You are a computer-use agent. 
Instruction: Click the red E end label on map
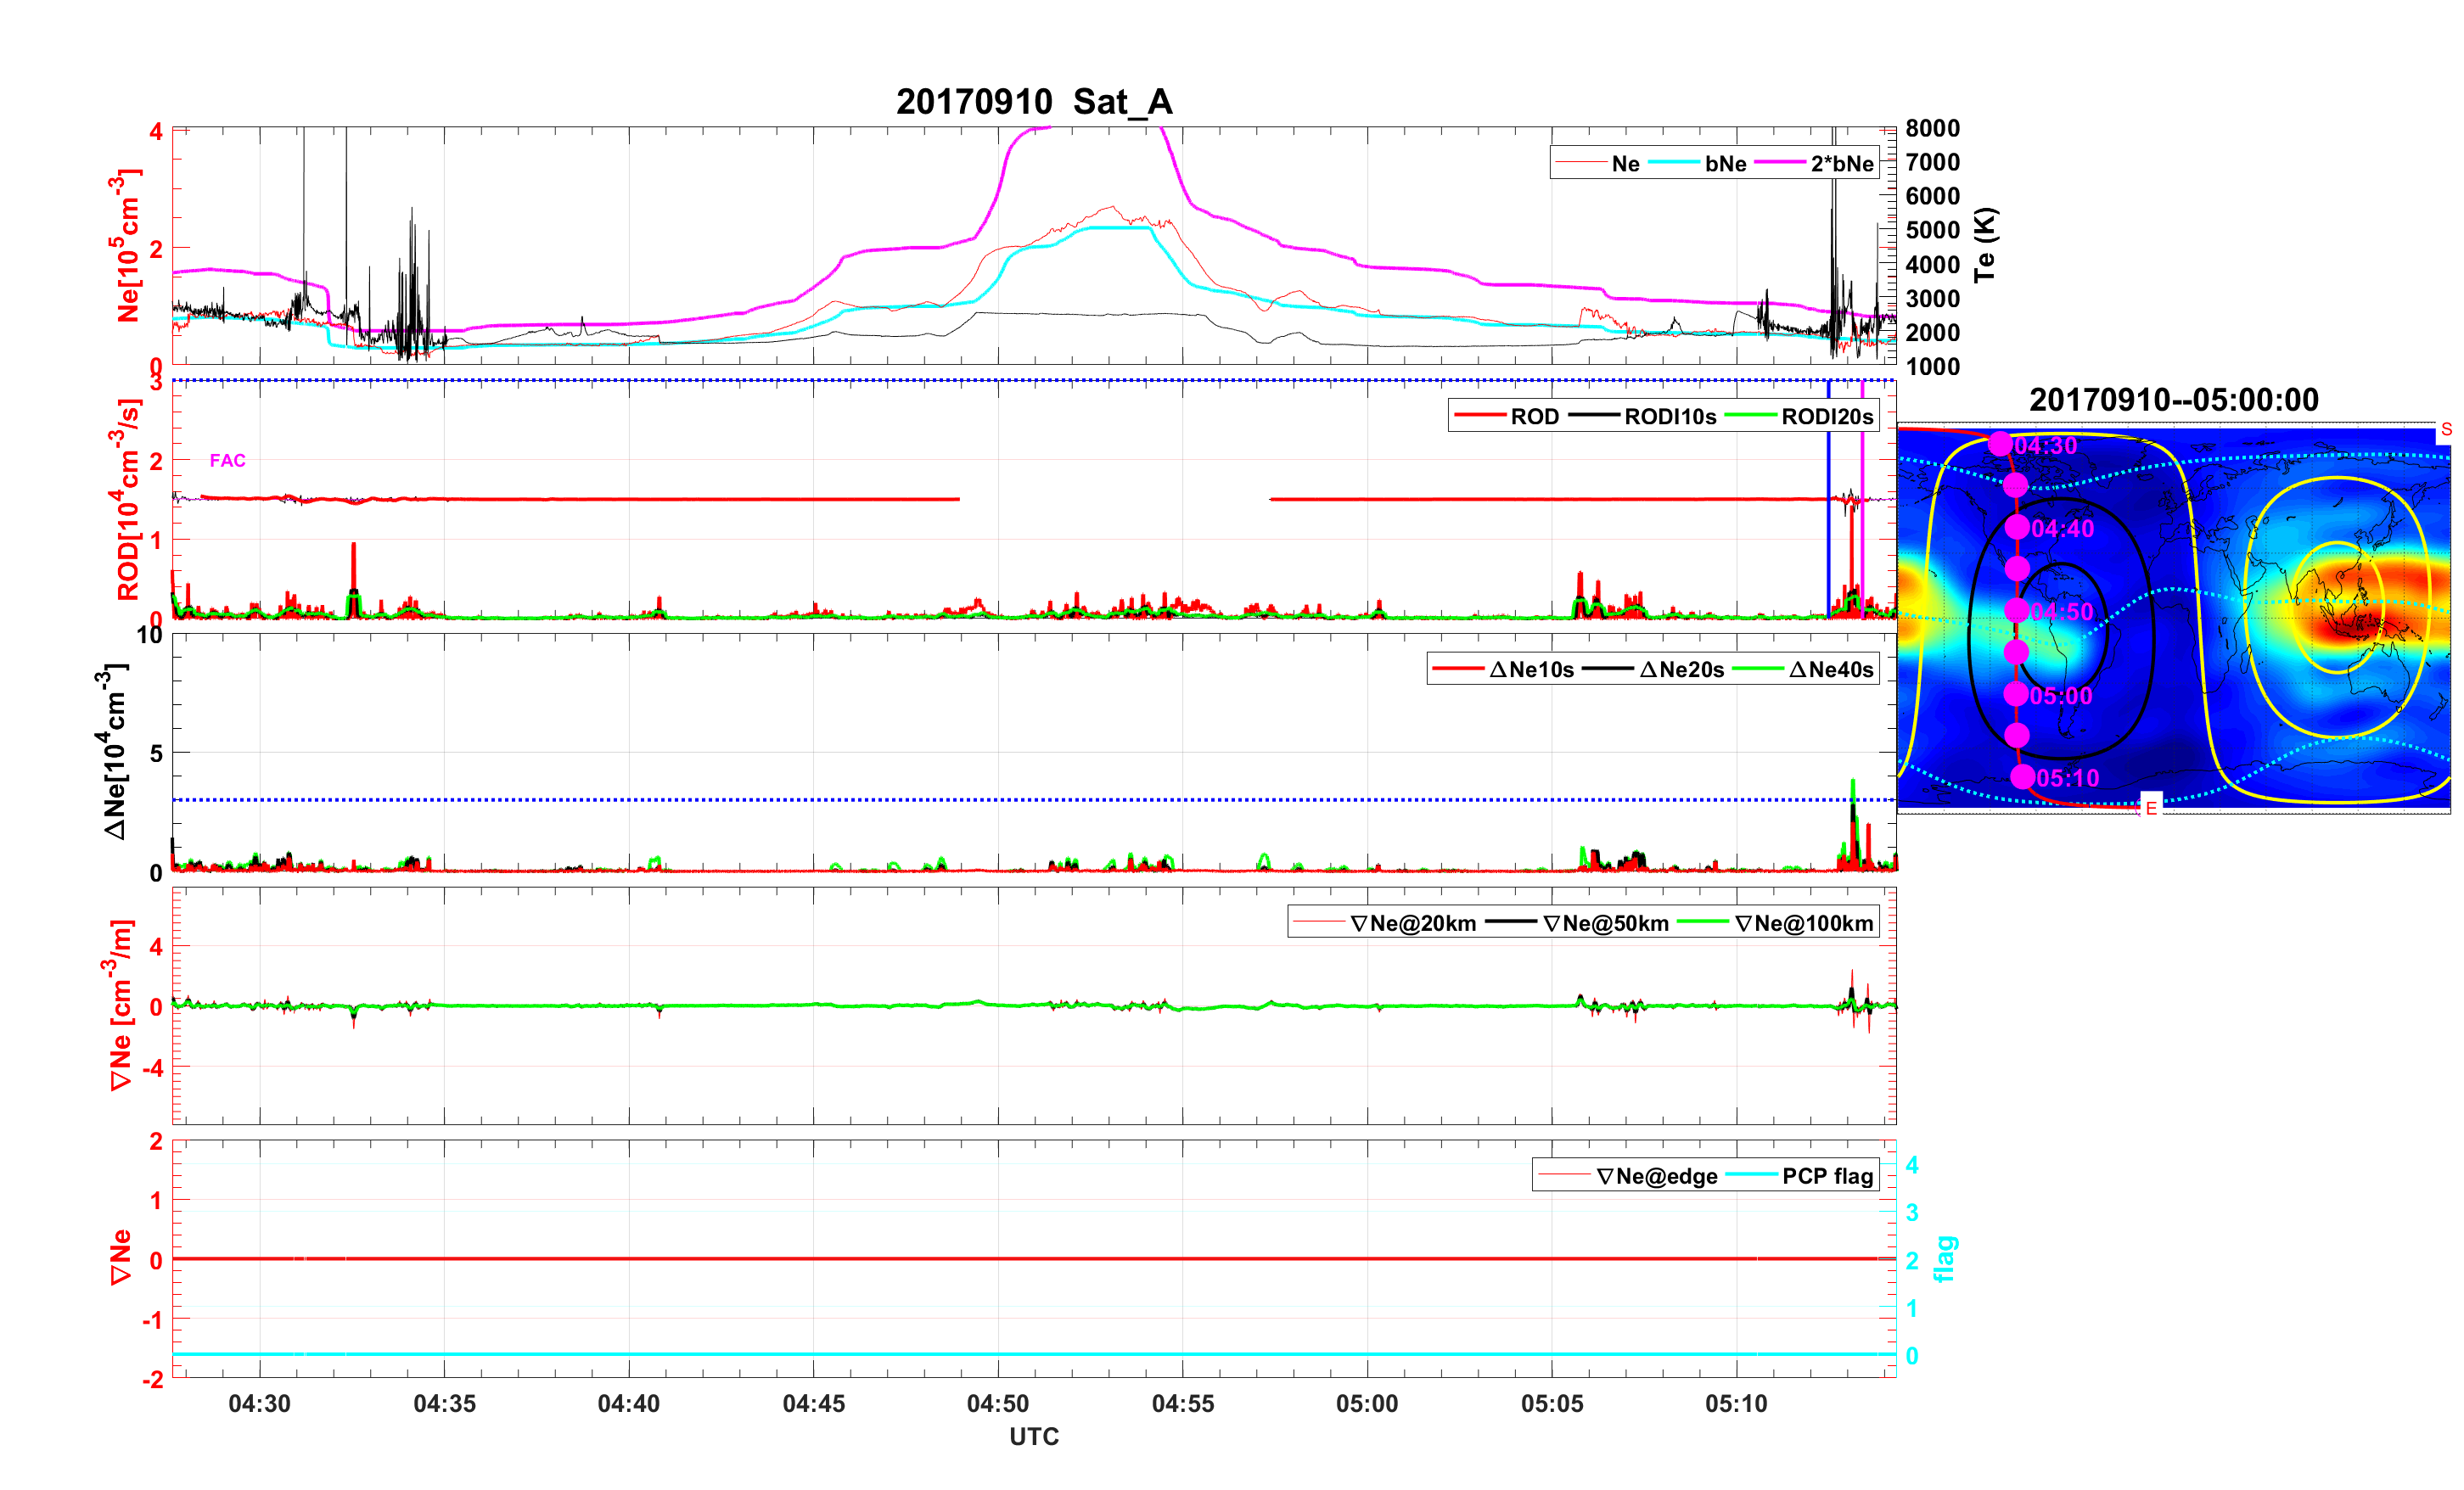tap(2151, 807)
